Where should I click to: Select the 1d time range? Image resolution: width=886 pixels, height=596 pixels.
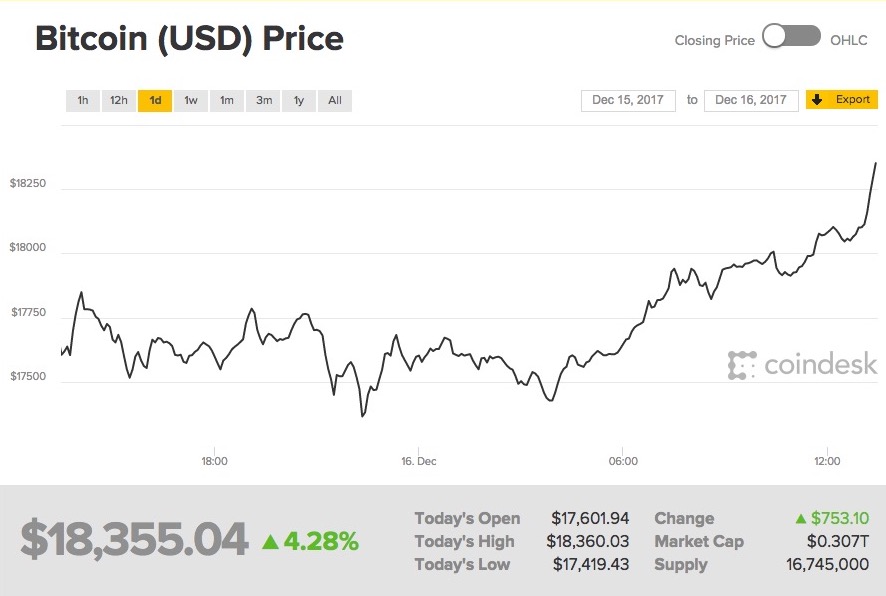(x=155, y=100)
